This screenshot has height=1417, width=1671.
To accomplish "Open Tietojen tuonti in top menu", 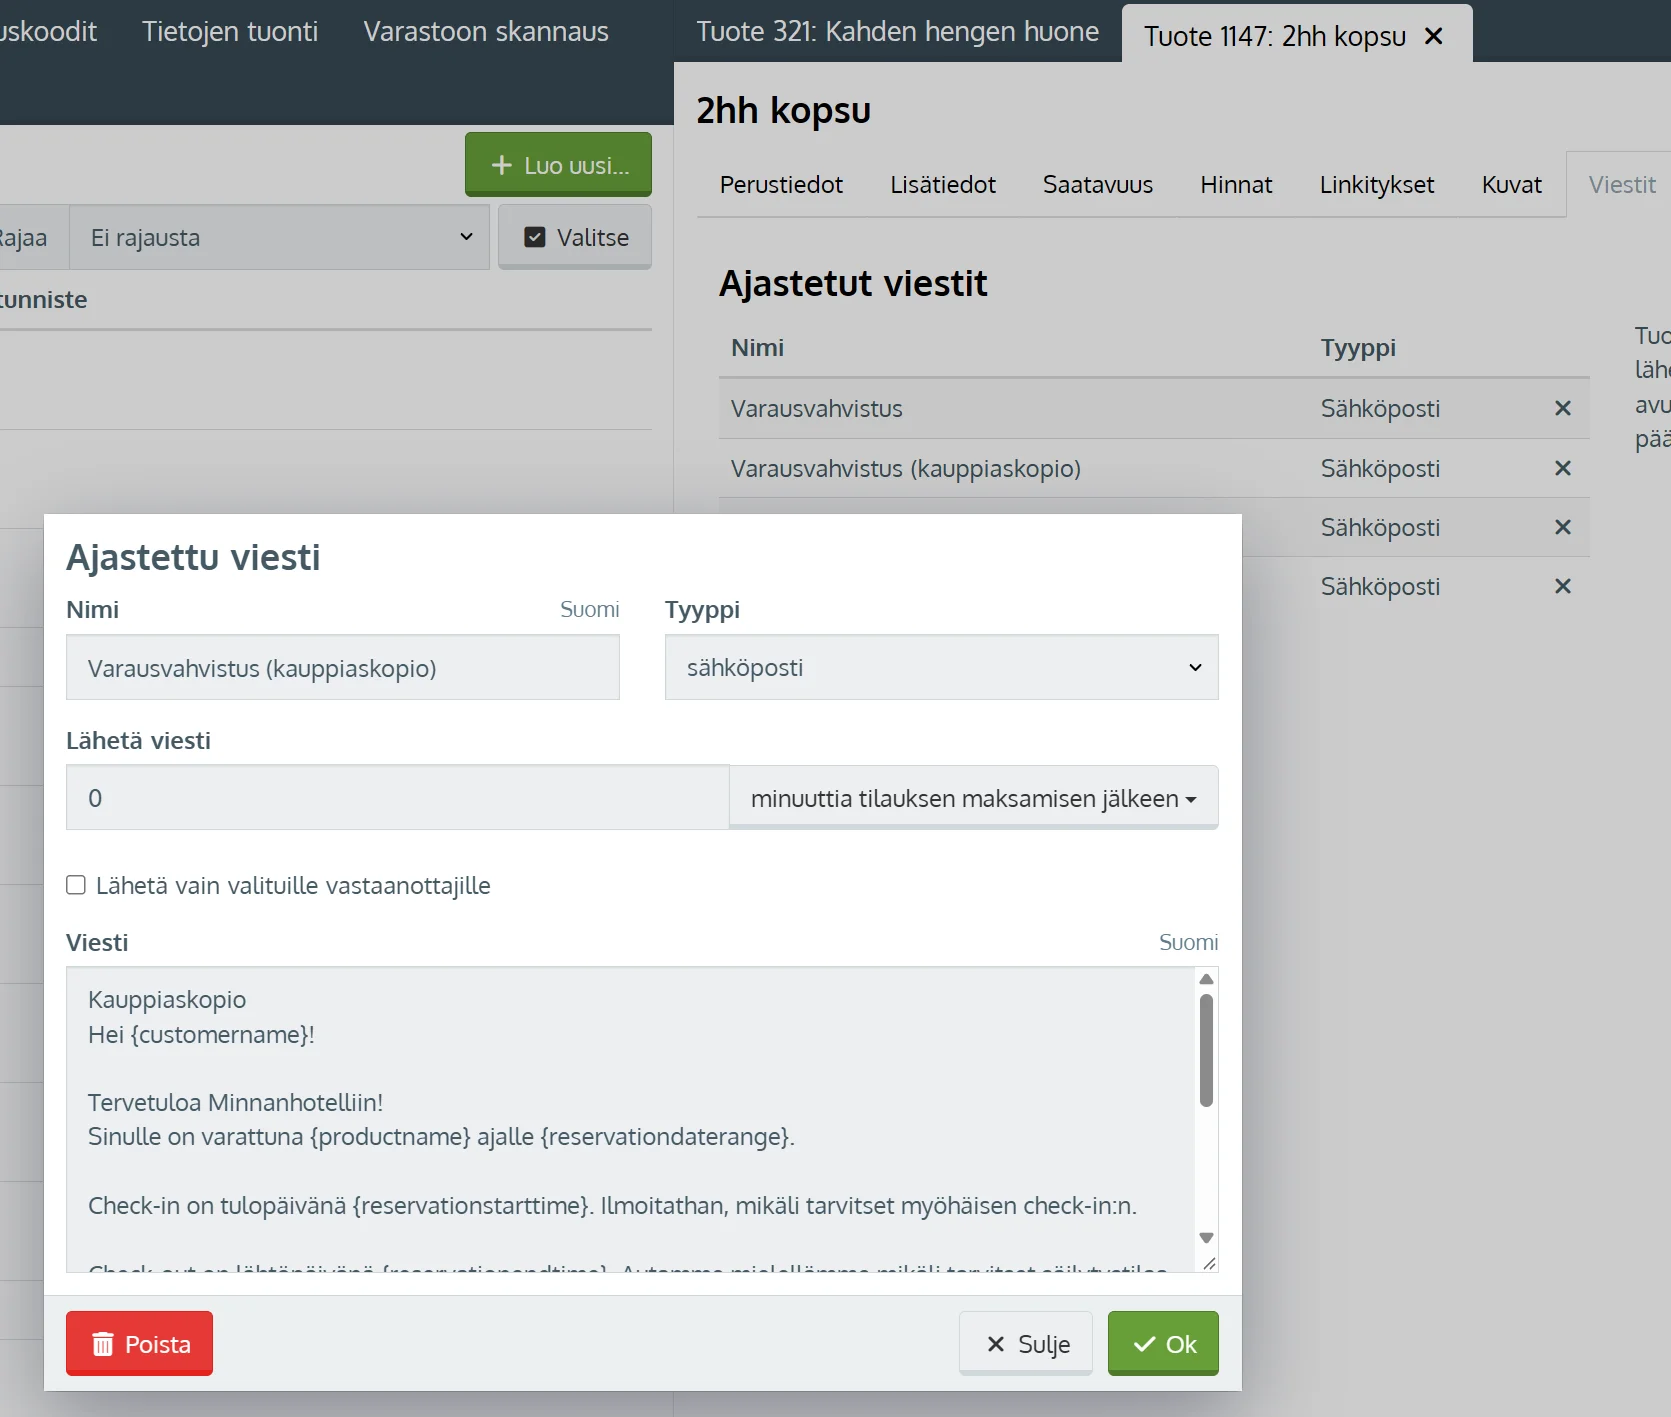I will (x=230, y=32).
